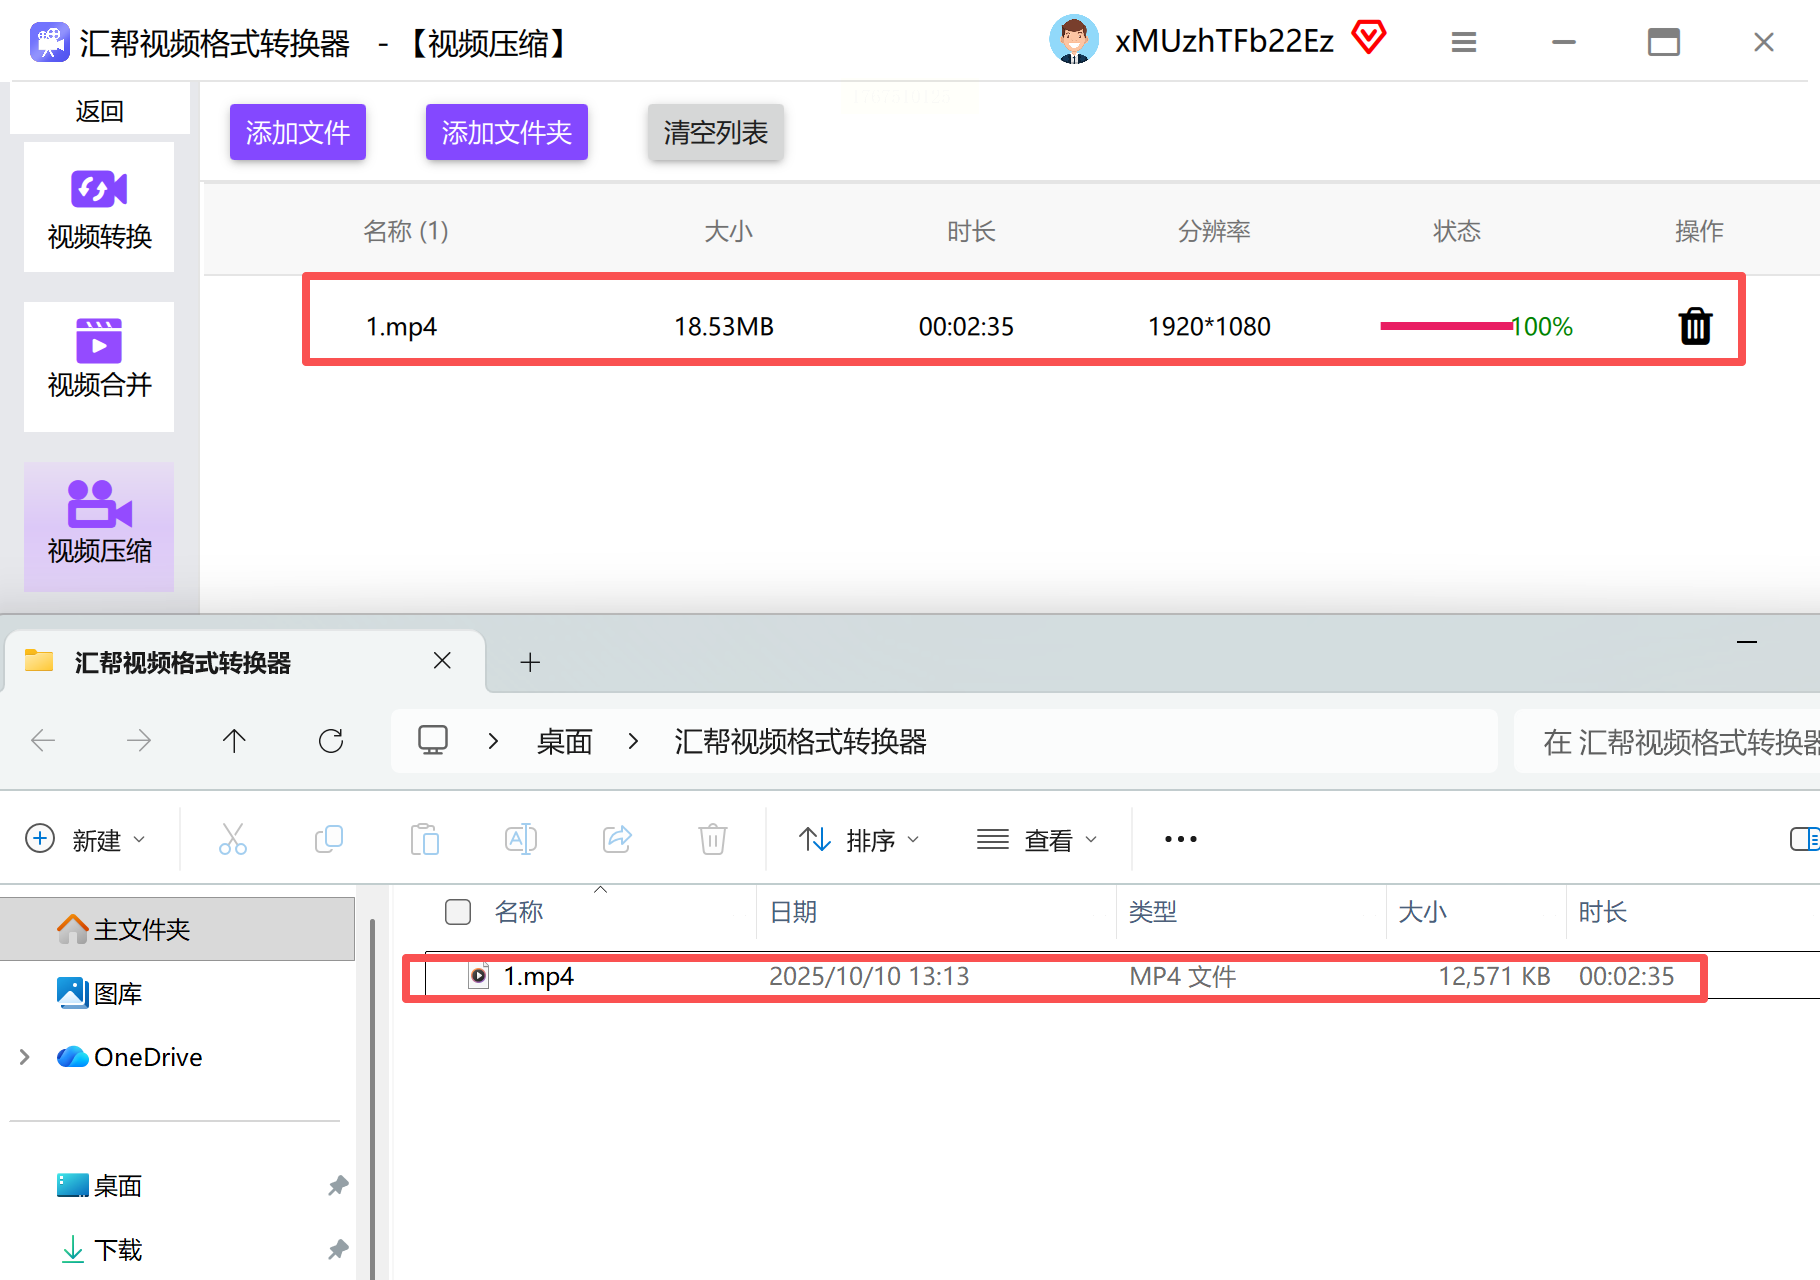Click the 返回 back button
Viewport: 1820px width, 1280px height.
(100, 110)
